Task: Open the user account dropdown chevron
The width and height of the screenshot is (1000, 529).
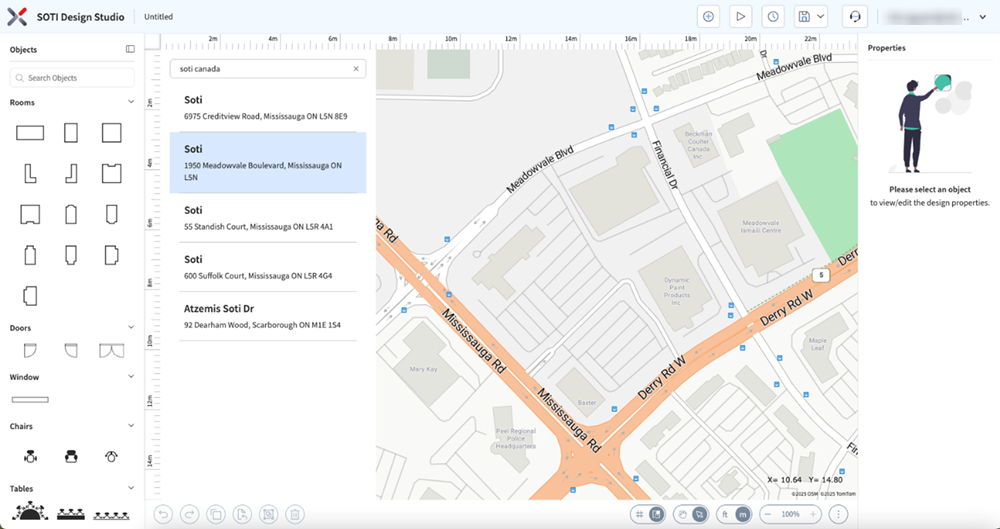Action: (x=982, y=17)
